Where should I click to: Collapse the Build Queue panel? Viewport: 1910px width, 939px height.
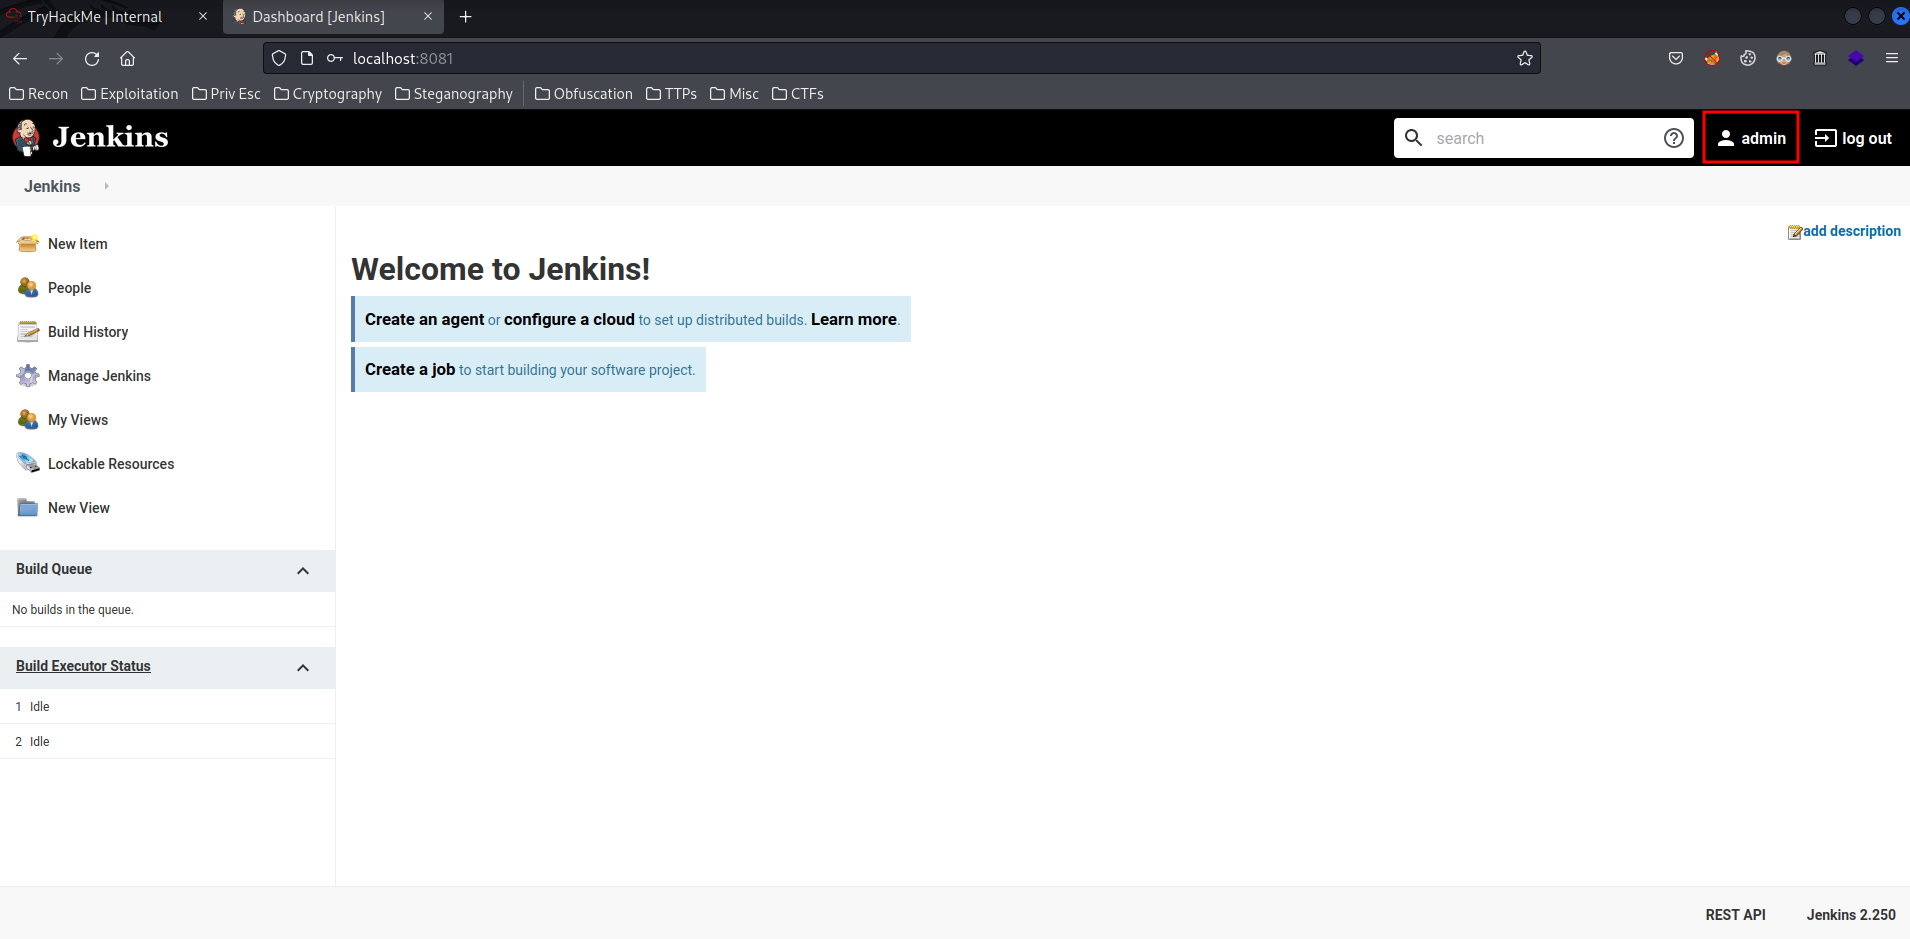(x=303, y=570)
